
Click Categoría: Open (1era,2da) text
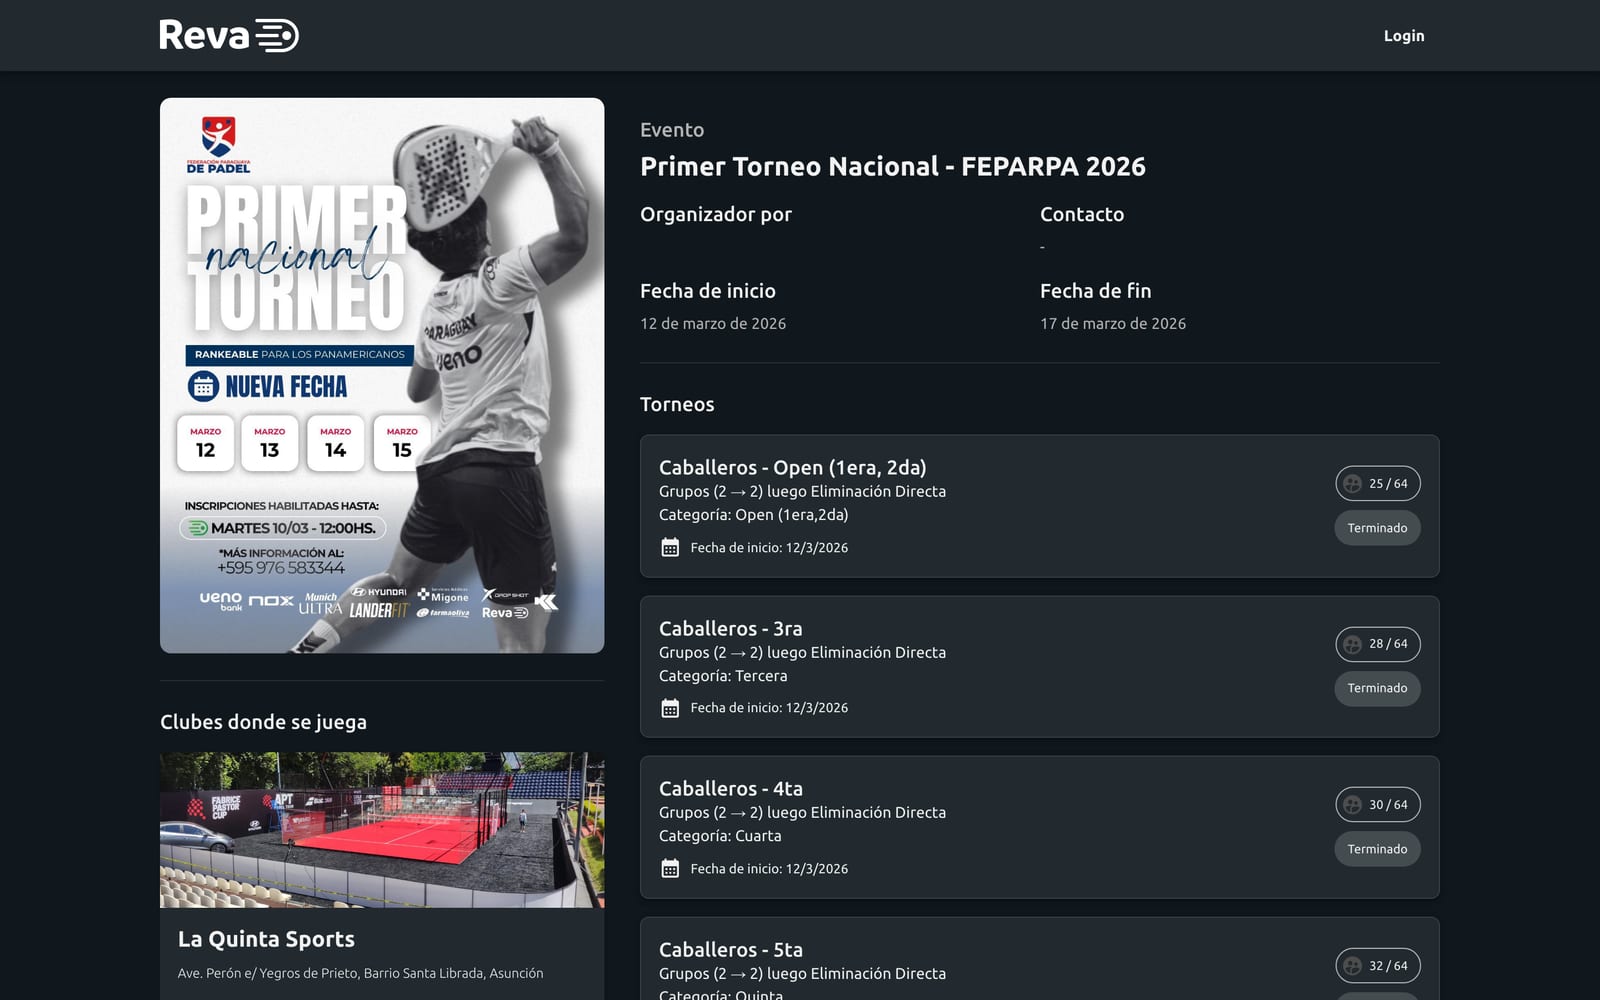(753, 515)
